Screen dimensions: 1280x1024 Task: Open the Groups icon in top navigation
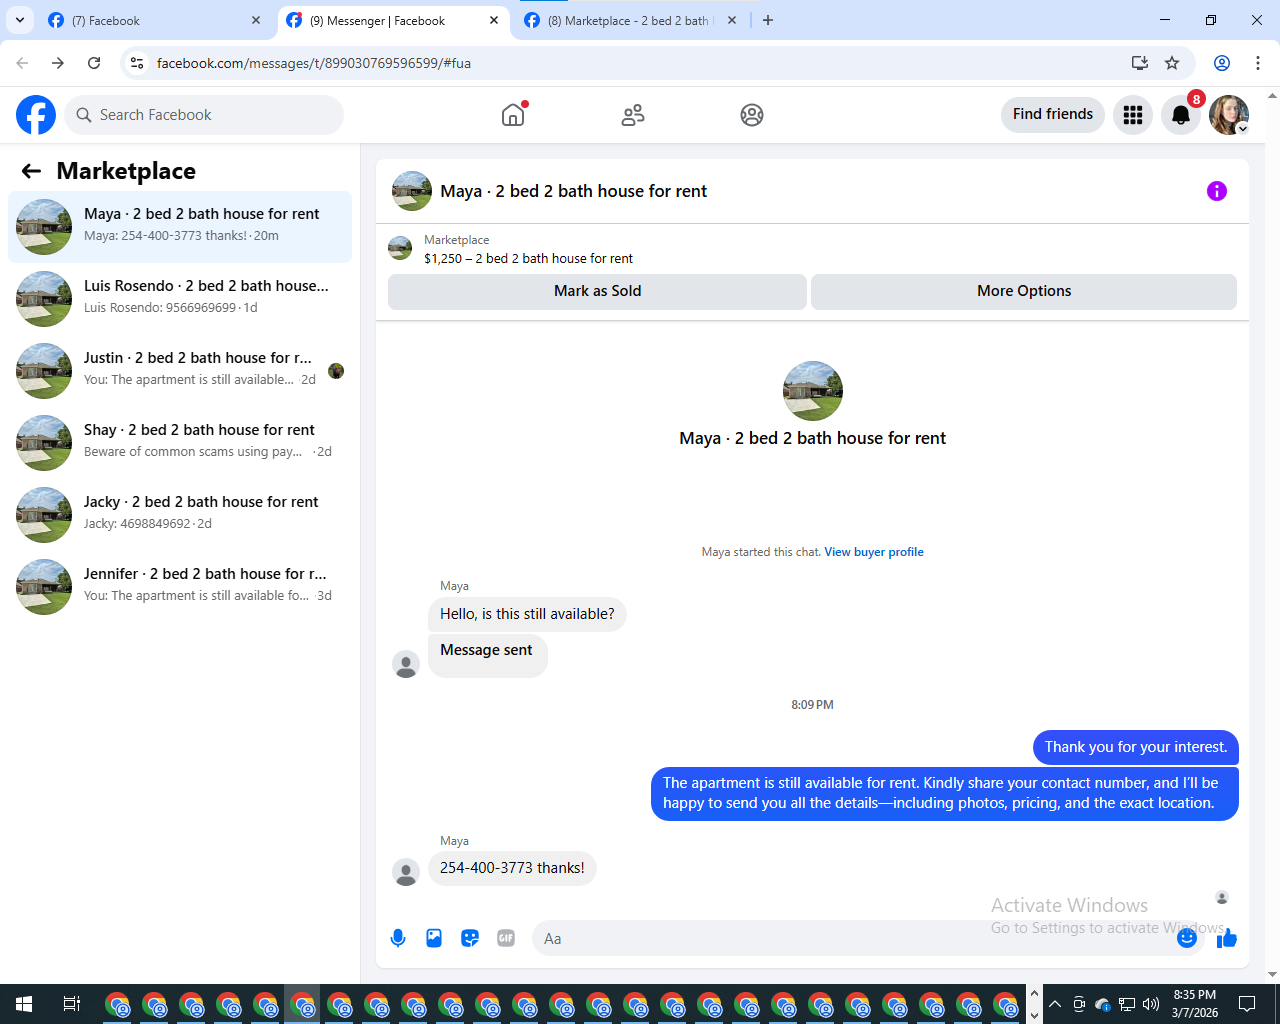pos(752,115)
